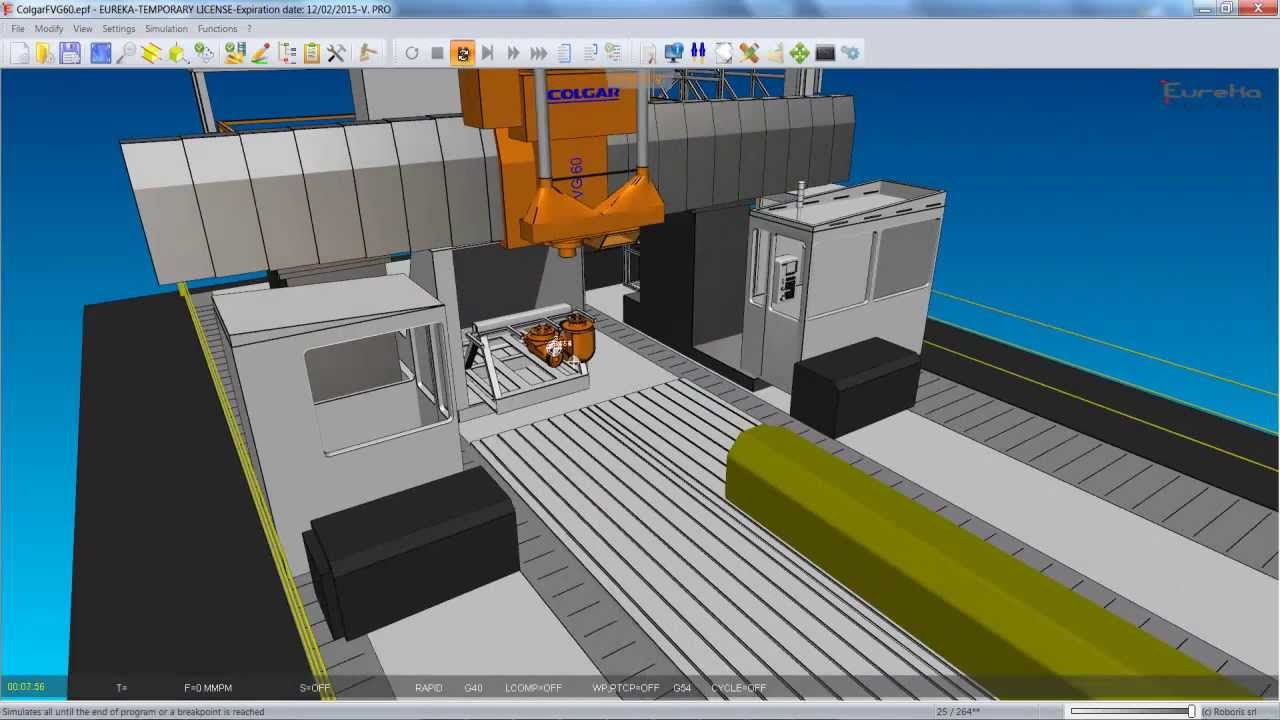The width and height of the screenshot is (1280, 720).
Task: Toggle the highlighted orange simulate-all button
Action: pyautogui.click(x=463, y=53)
